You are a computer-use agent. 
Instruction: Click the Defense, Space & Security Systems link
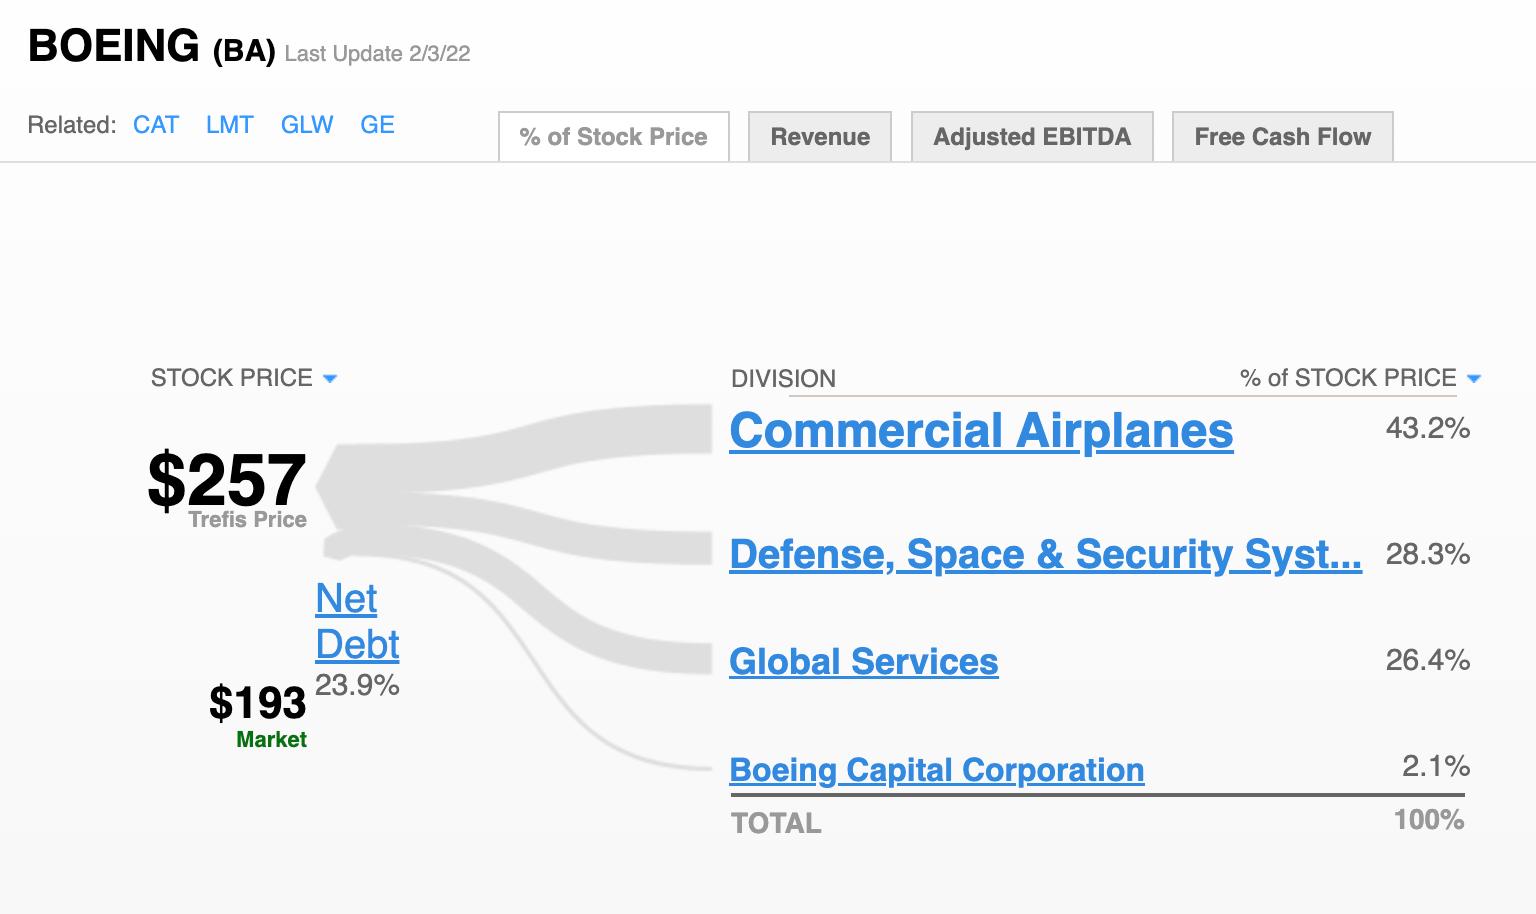tap(1045, 554)
